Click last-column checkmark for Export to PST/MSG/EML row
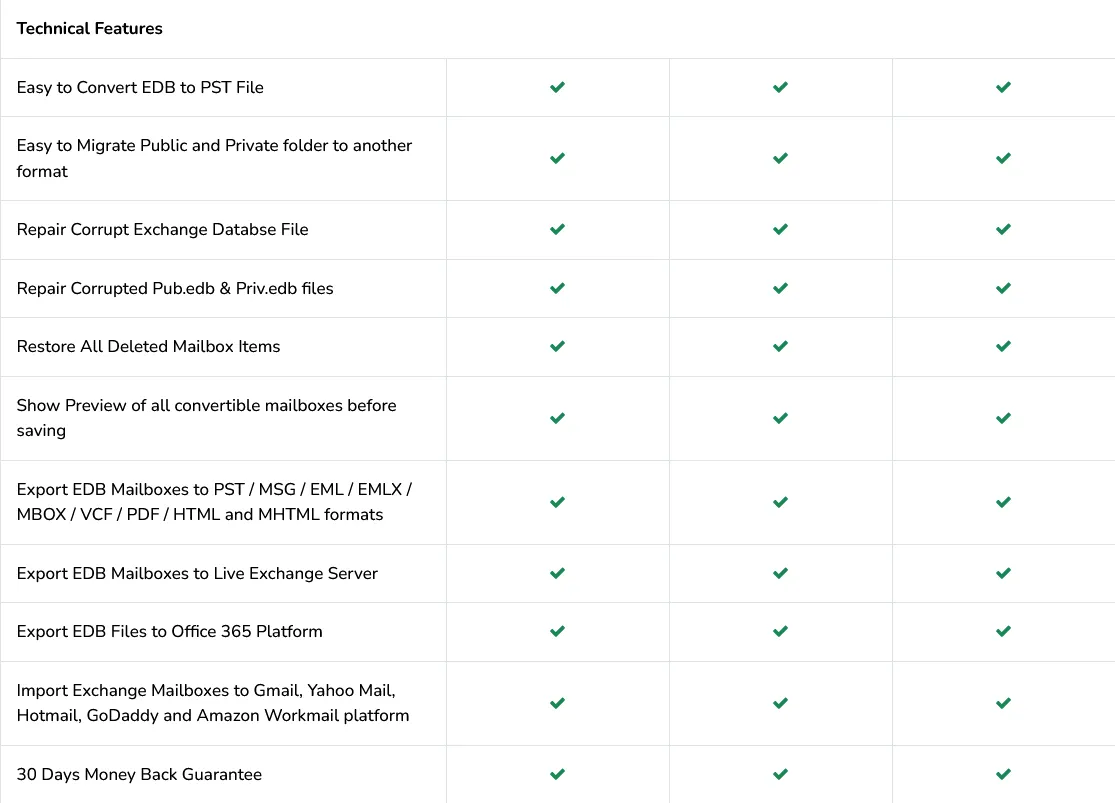Screen dimensions: 1115x803 click(x=1003, y=502)
